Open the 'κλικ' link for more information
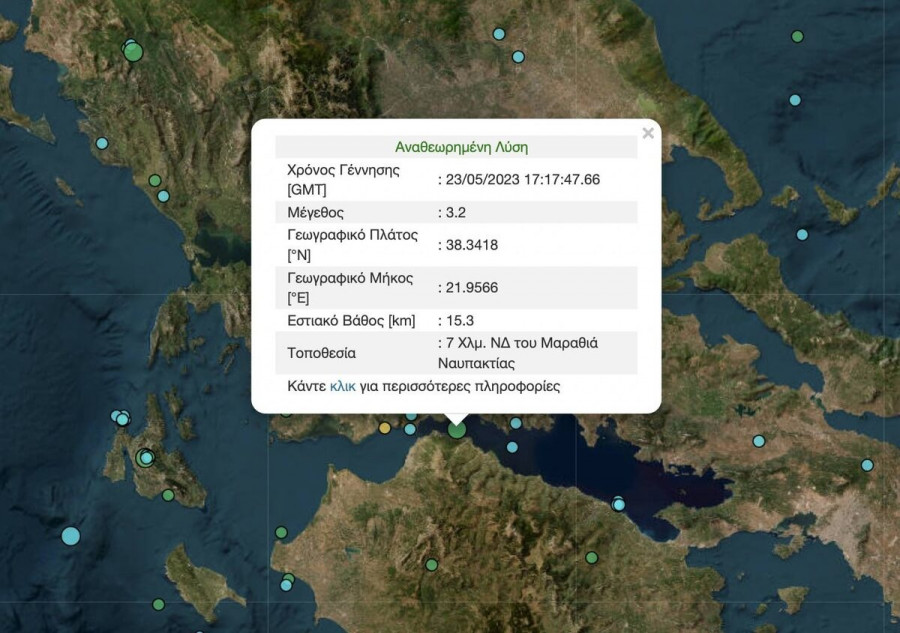The width and height of the screenshot is (900, 633). [343, 386]
